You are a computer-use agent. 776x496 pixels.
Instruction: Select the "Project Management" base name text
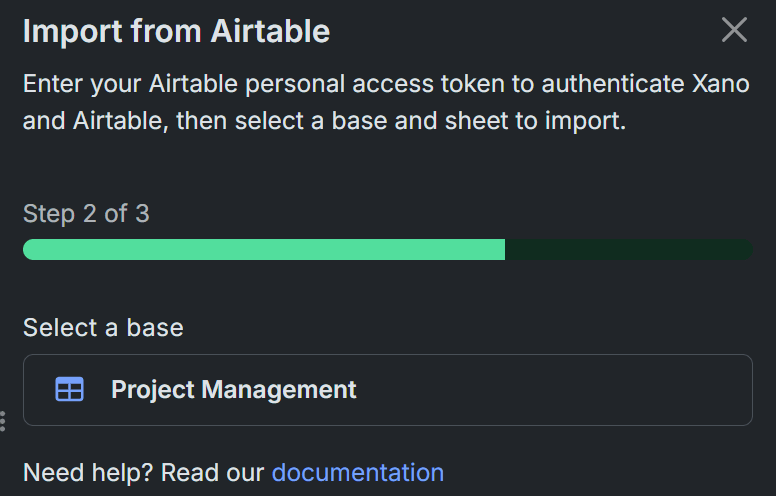[233, 390]
